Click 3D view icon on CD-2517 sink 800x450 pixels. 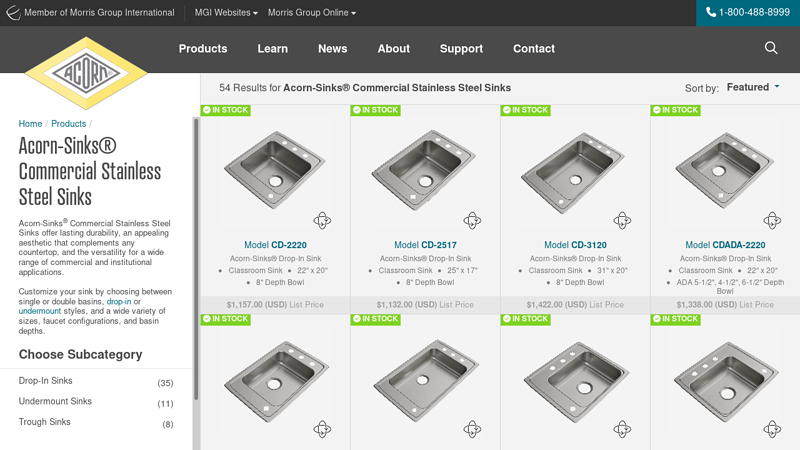(472, 220)
